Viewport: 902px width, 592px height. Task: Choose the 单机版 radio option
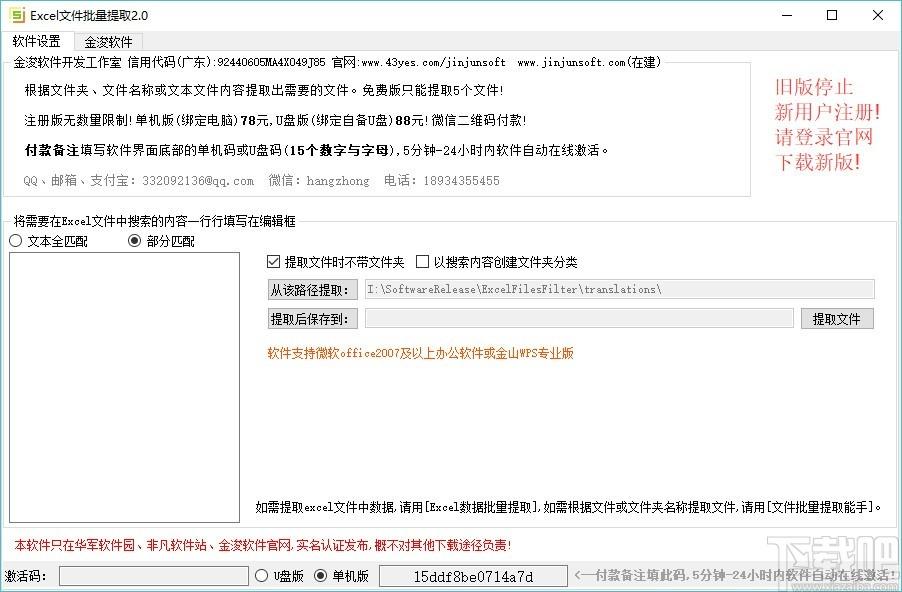tap(321, 576)
